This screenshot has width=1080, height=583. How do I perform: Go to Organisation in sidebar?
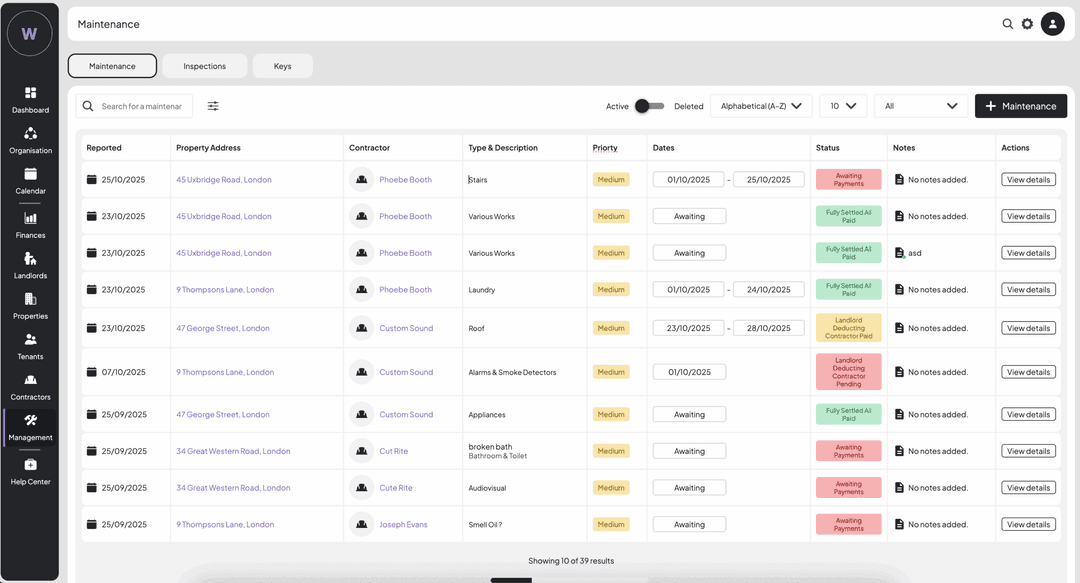30,140
